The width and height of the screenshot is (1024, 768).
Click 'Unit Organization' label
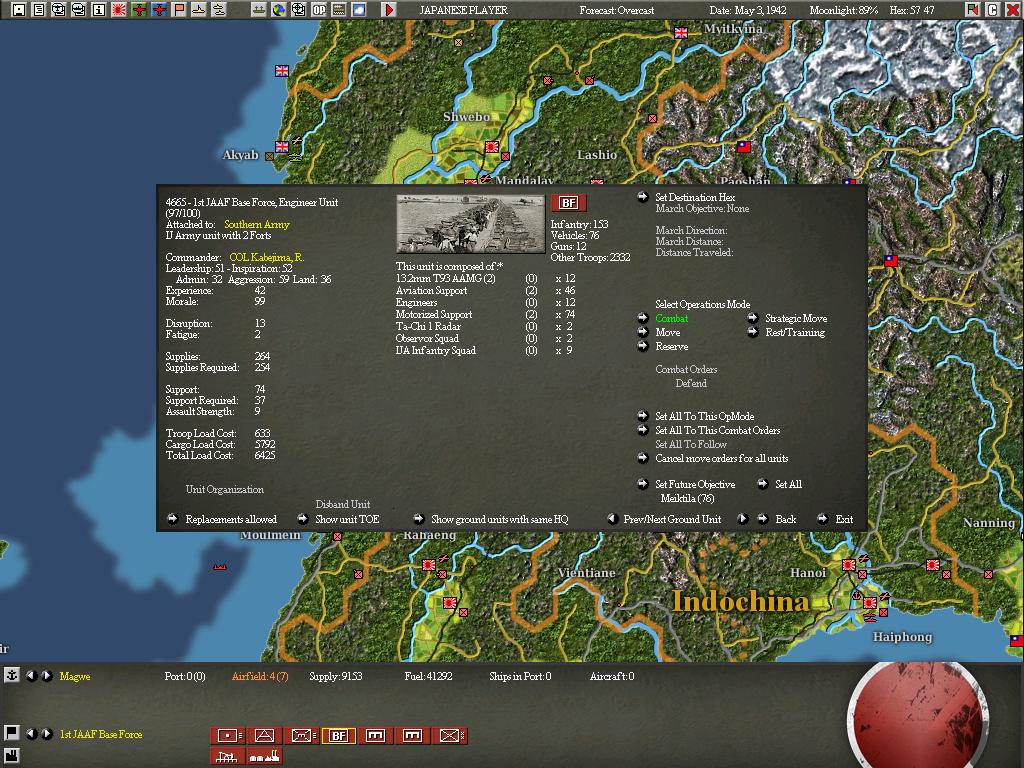225,489
